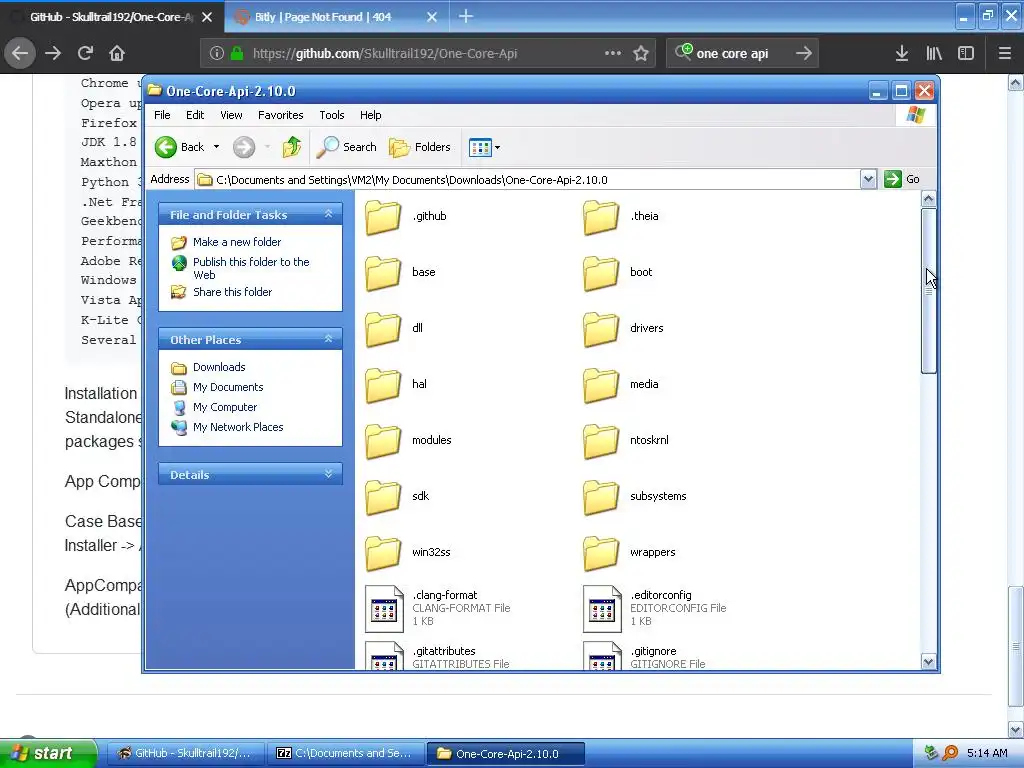The image size is (1024, 768).
Task: Select the hal folder icon
Action: click(x=383, y=385)
